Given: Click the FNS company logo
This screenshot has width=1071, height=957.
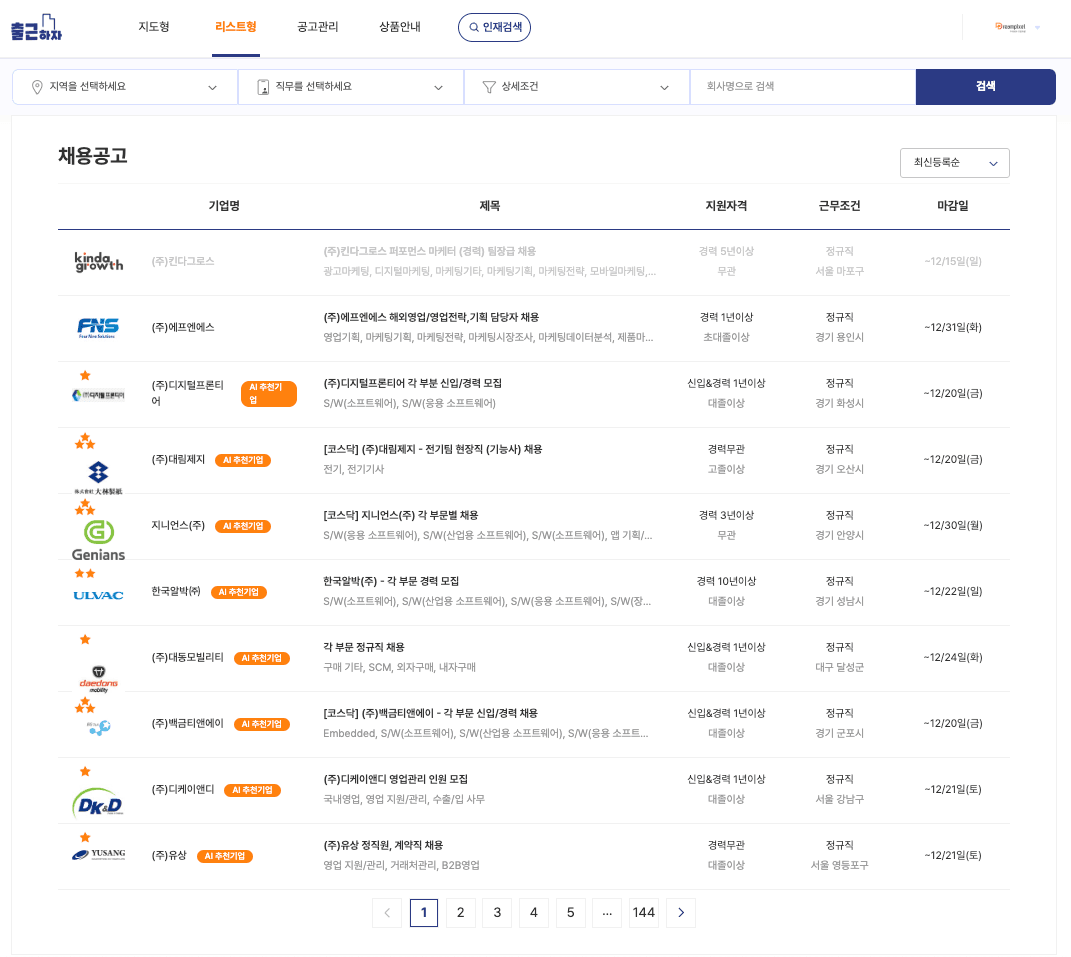Looking at the screenshot, I should (x=98, y=328).
